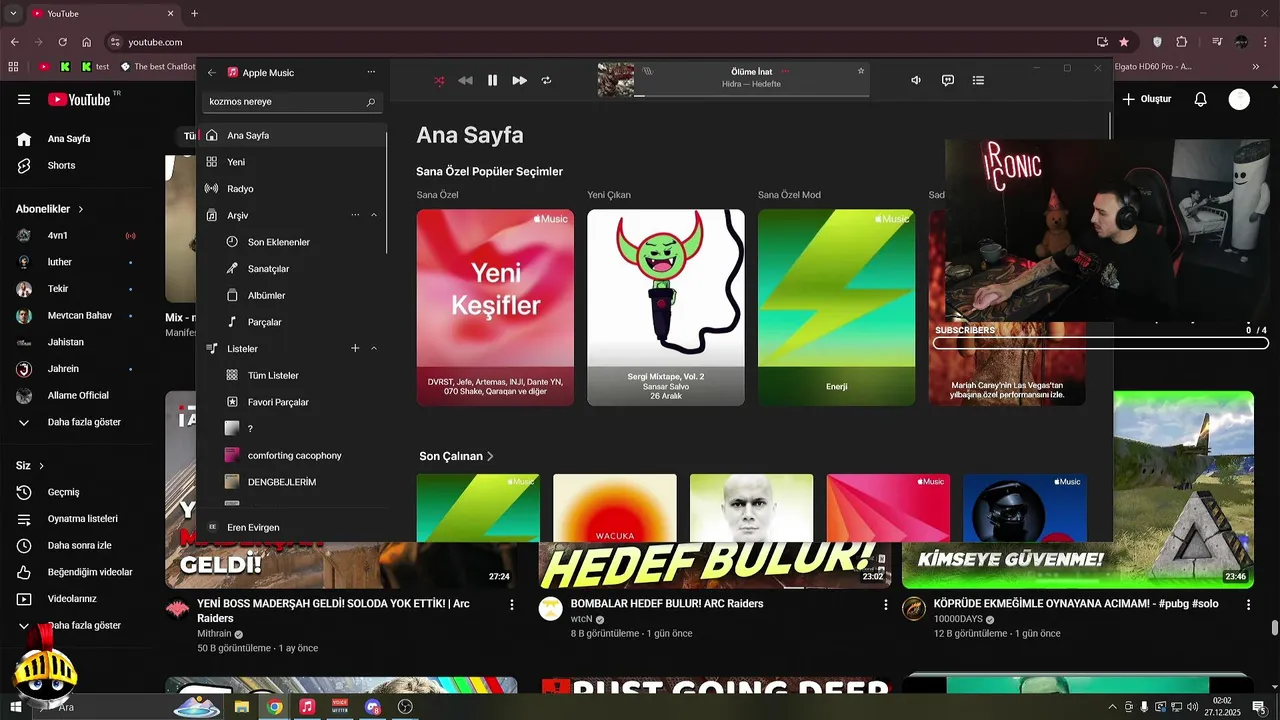
Task: Open the Yeni Keşifler playlist card
Action: (495, 307)
